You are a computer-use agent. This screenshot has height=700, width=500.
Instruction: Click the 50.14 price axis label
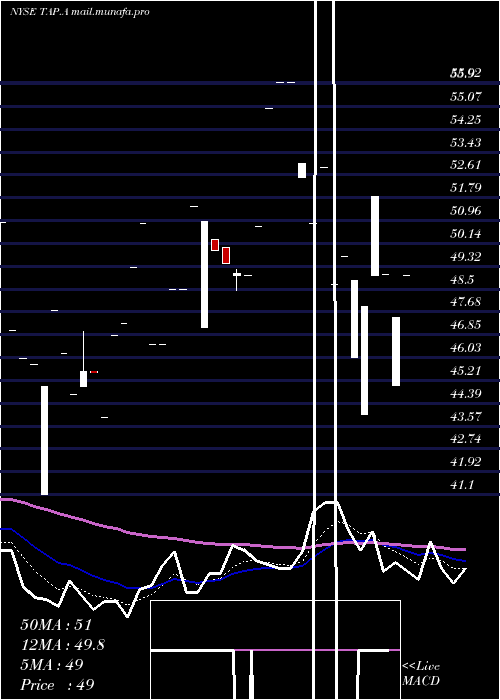(x=466, y=233)
